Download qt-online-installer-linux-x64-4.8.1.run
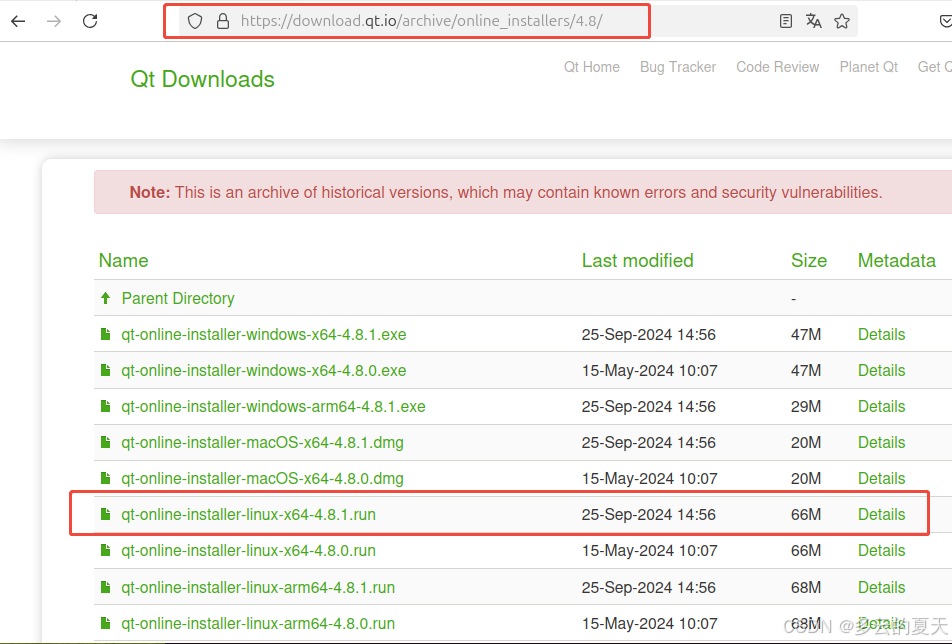Image resolution: width=952 pixels, height=644 pixels. point(248,515)
